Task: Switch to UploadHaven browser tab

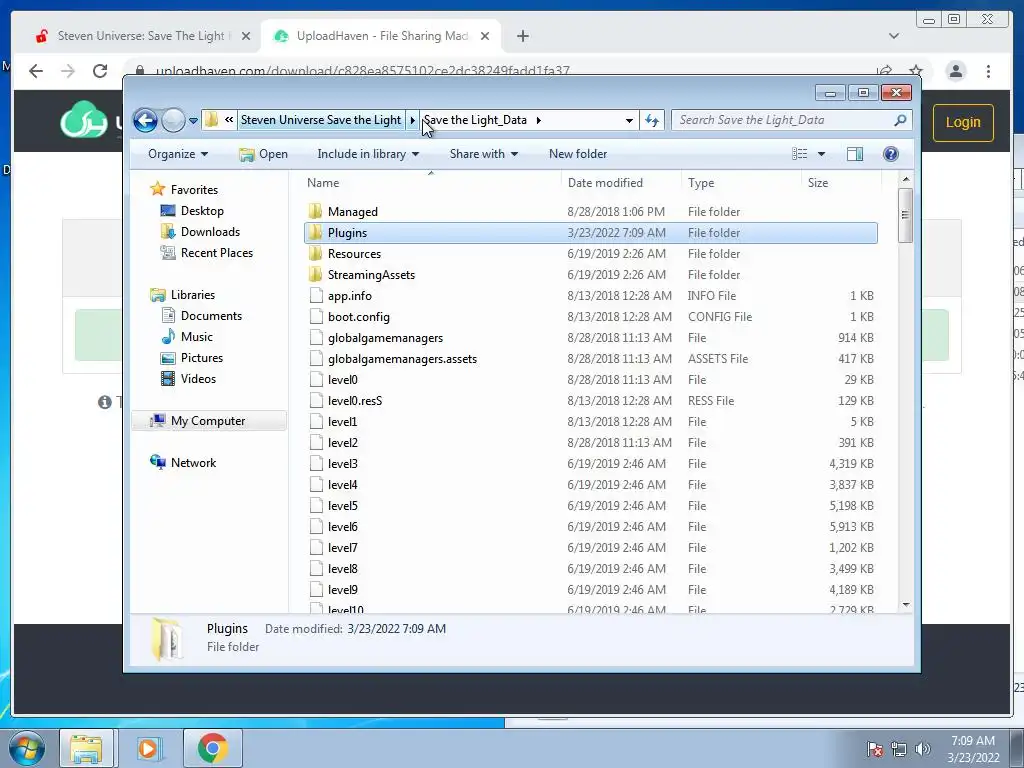Action: click(x=382, y=36)
